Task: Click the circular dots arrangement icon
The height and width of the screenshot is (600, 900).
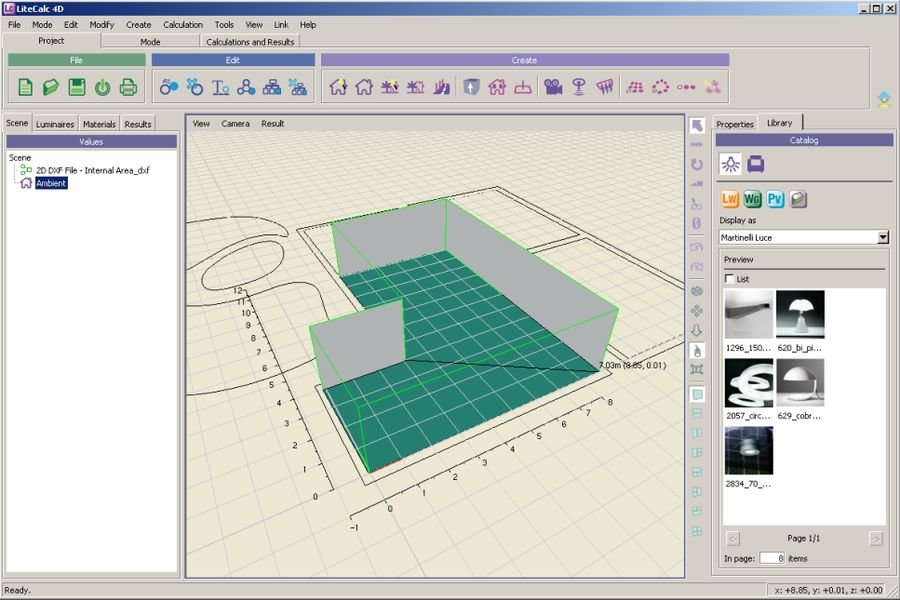Action: (660, 87)
